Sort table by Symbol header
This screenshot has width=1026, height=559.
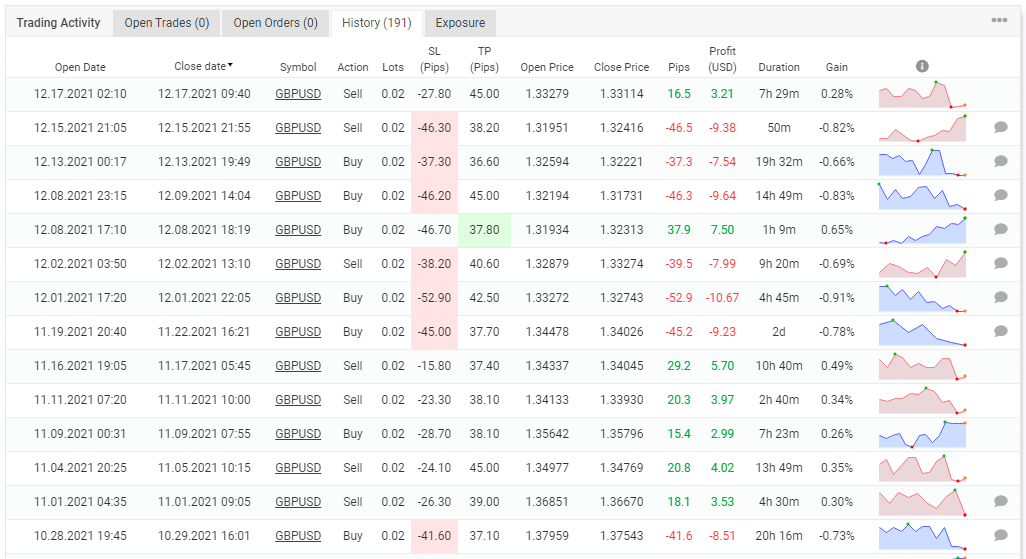[298, 67]
